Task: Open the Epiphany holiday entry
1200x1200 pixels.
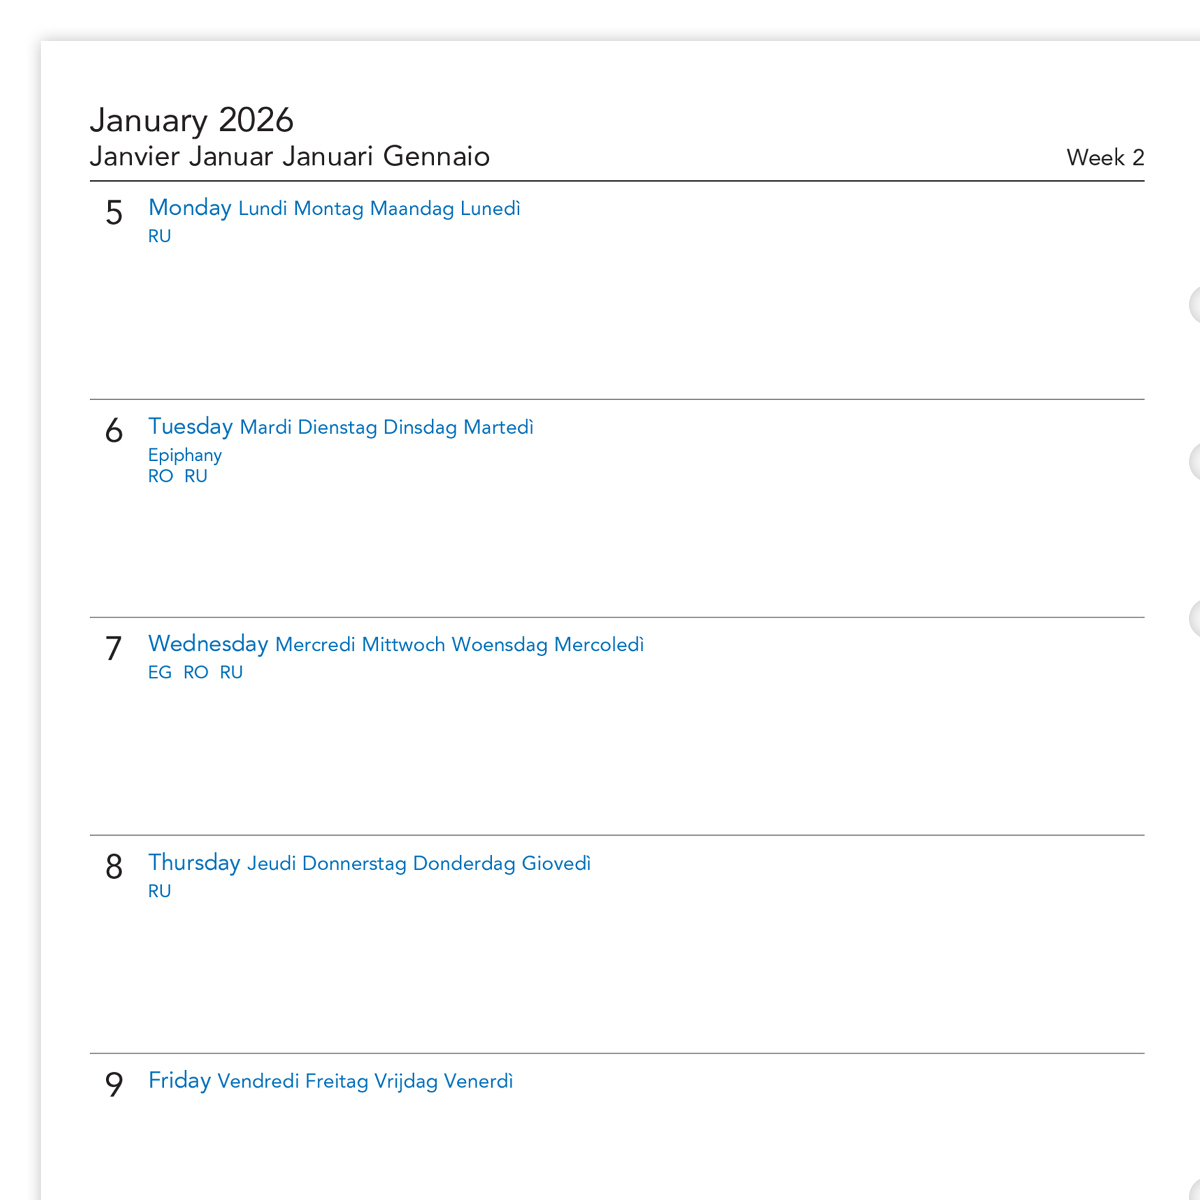Action: coord(185,455)
